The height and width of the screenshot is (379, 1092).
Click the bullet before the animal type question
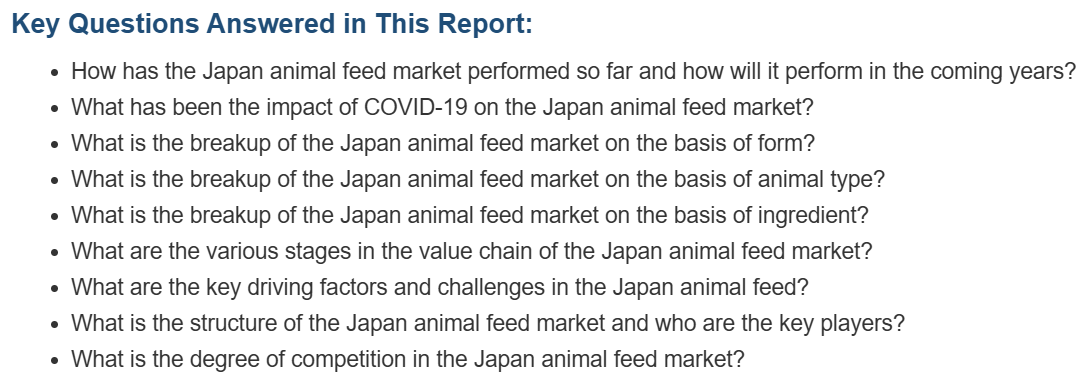[x=55, y=181]
